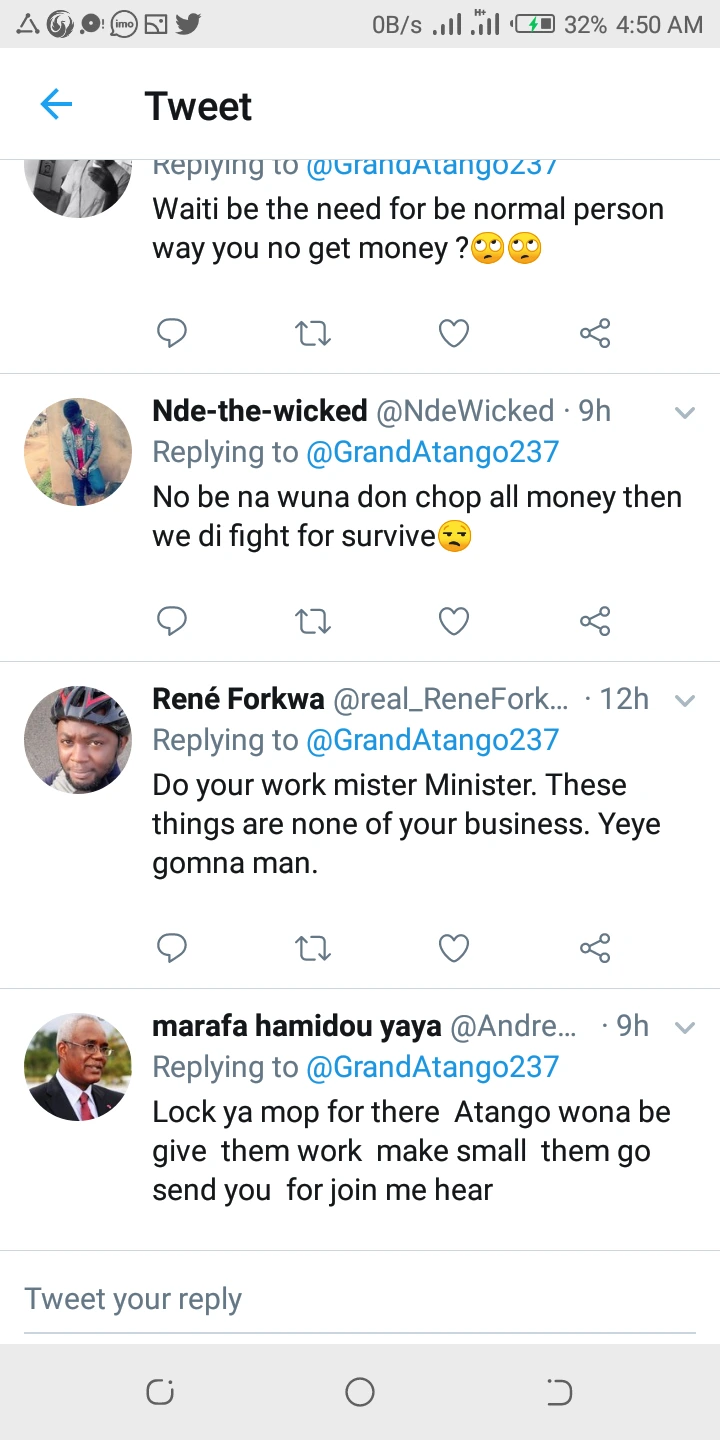This screenshot has width=720, height=1440.
Task: Open marafa hamidou yaya's profile avatar
Action: pos(78,1067)
